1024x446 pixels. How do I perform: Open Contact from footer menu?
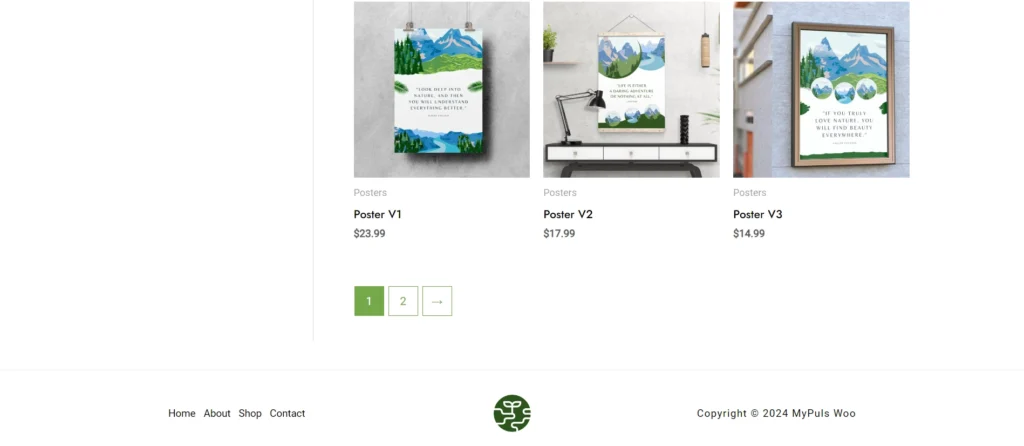pos(287,413)
